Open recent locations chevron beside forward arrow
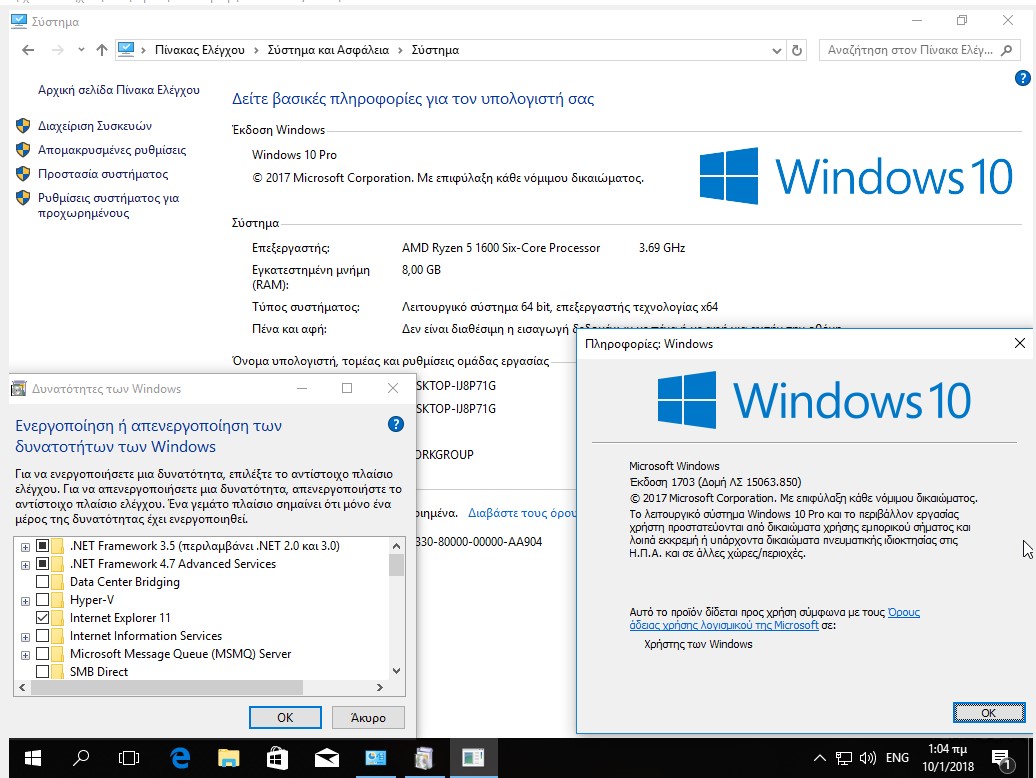 (81, 50)
